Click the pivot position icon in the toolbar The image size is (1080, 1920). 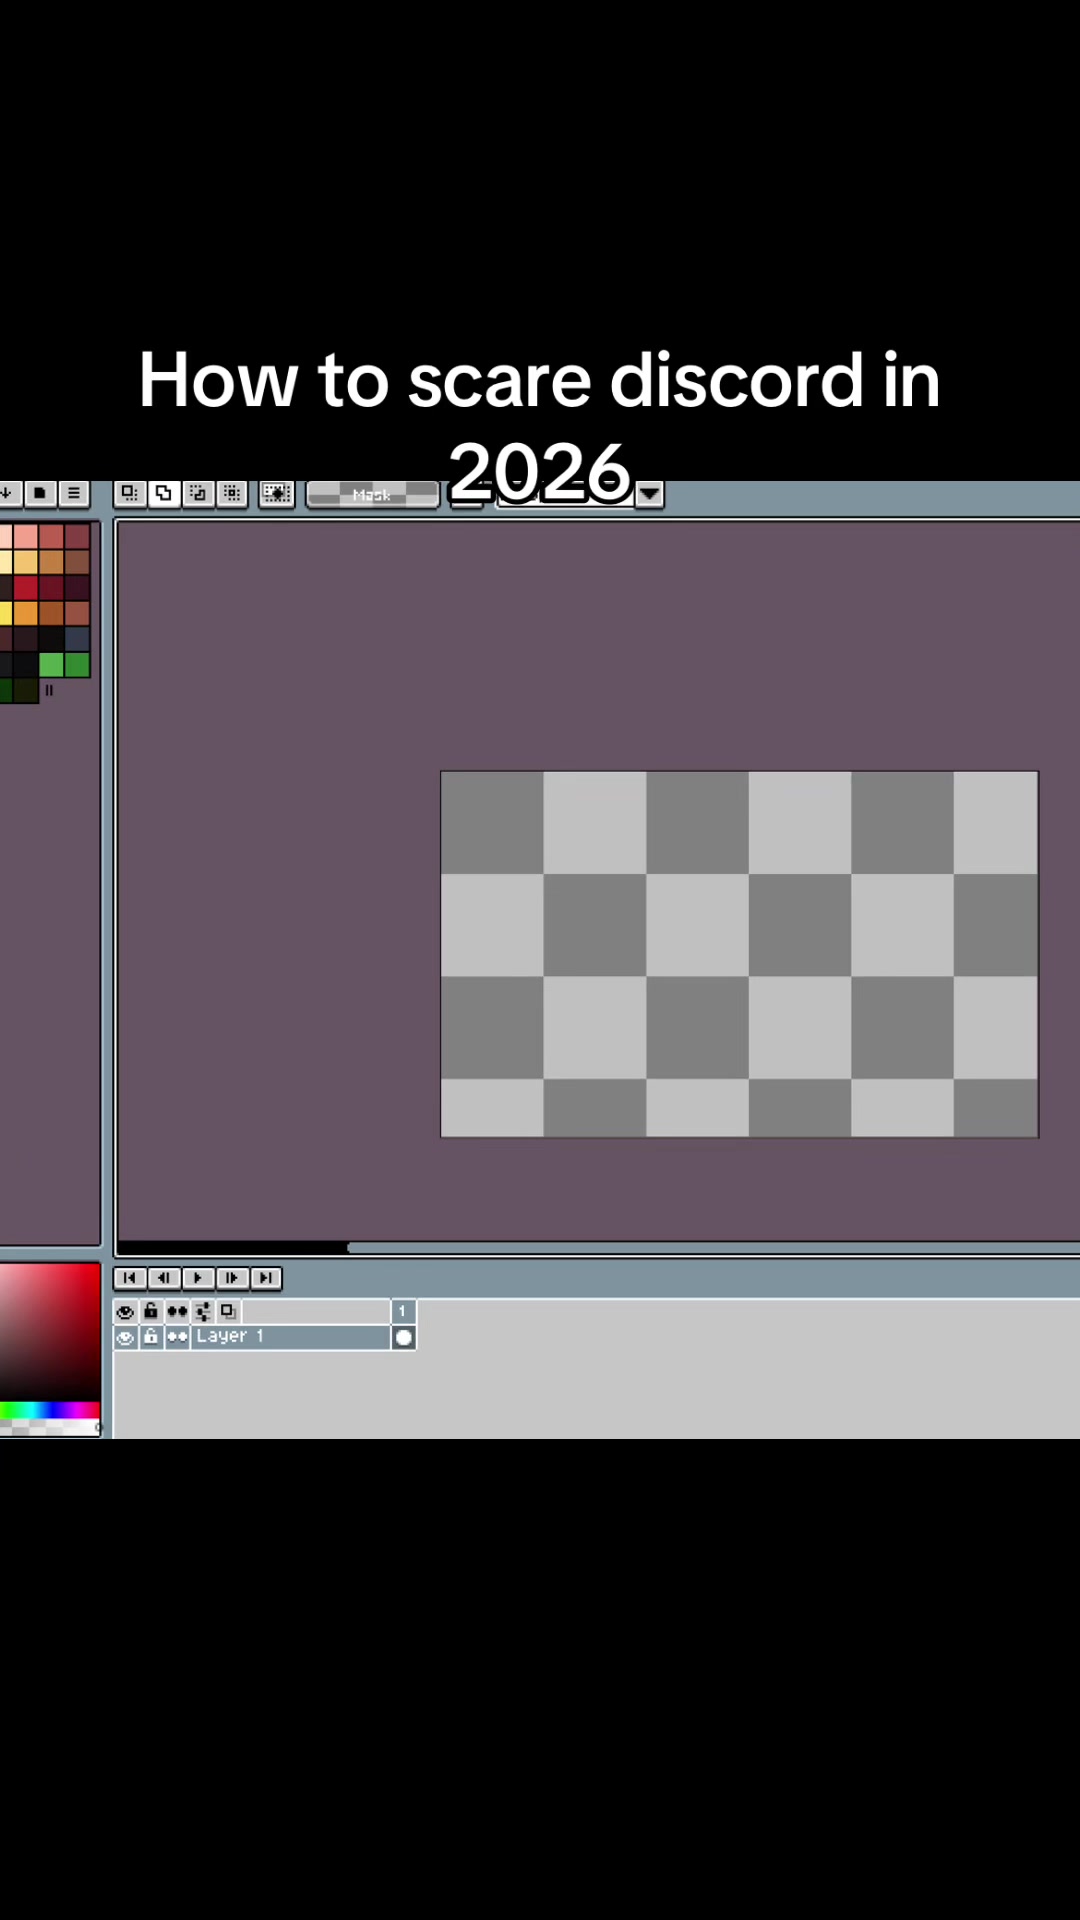click(x=277, y=493)
